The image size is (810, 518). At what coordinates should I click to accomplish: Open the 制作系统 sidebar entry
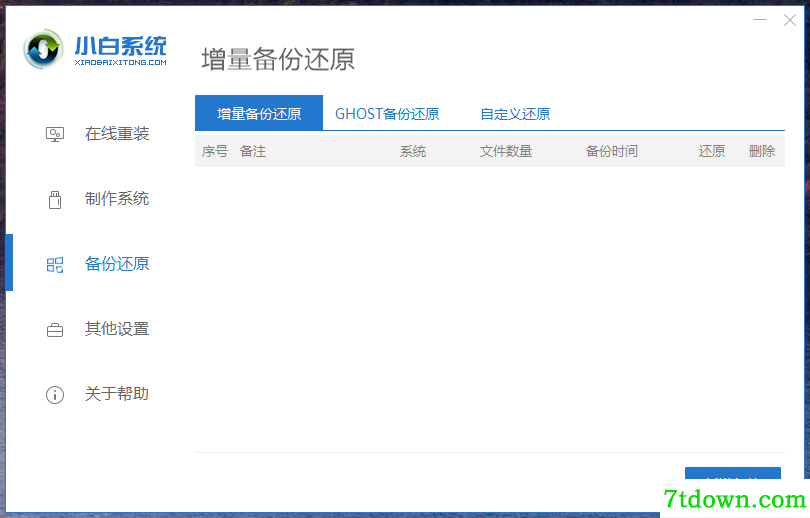pos(117,199)
